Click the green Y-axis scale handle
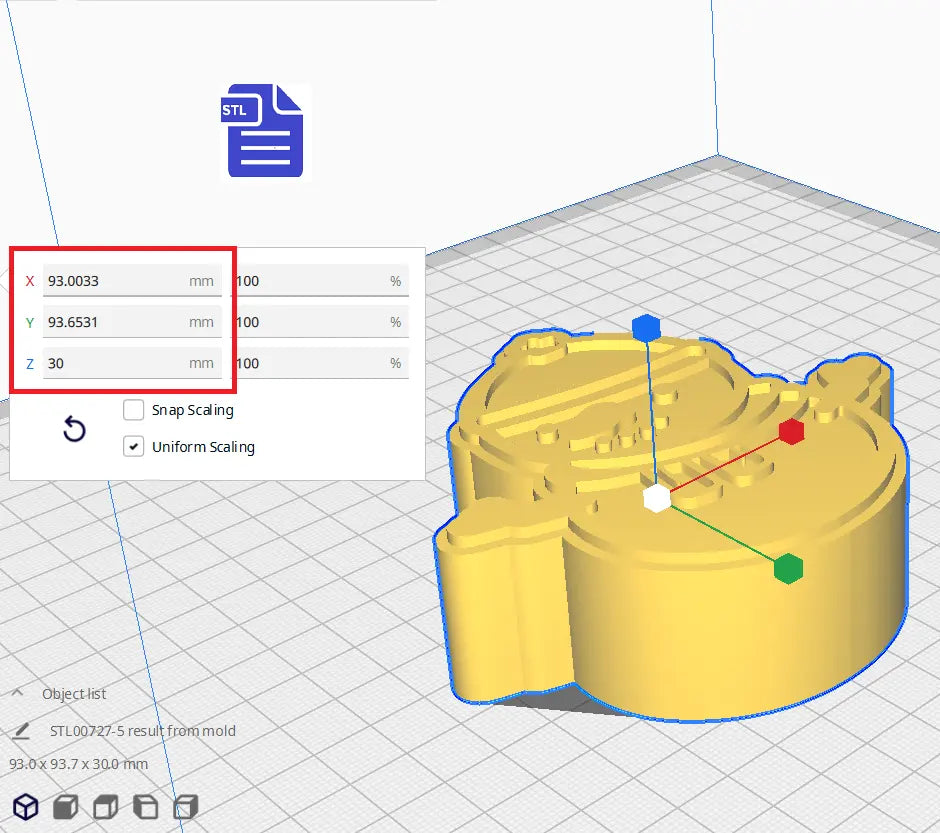940x833 pixels. pos(788,568)
